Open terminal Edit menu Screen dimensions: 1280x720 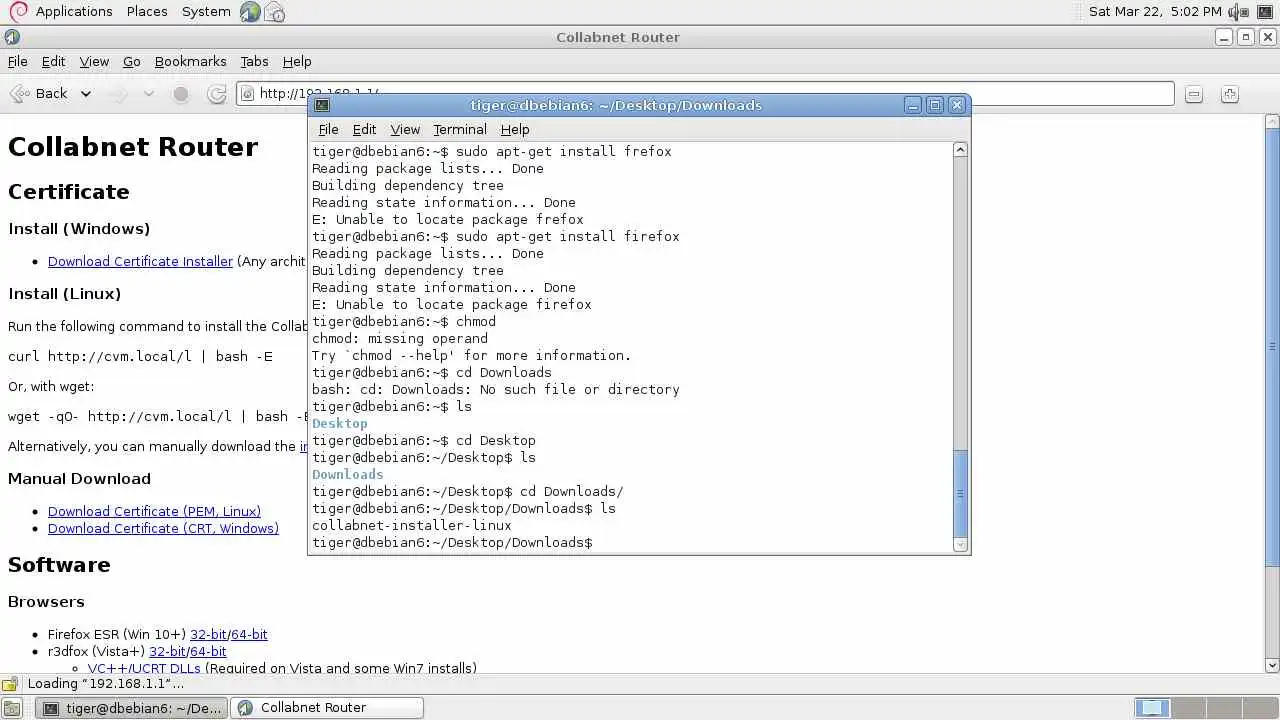pos(364,129)
